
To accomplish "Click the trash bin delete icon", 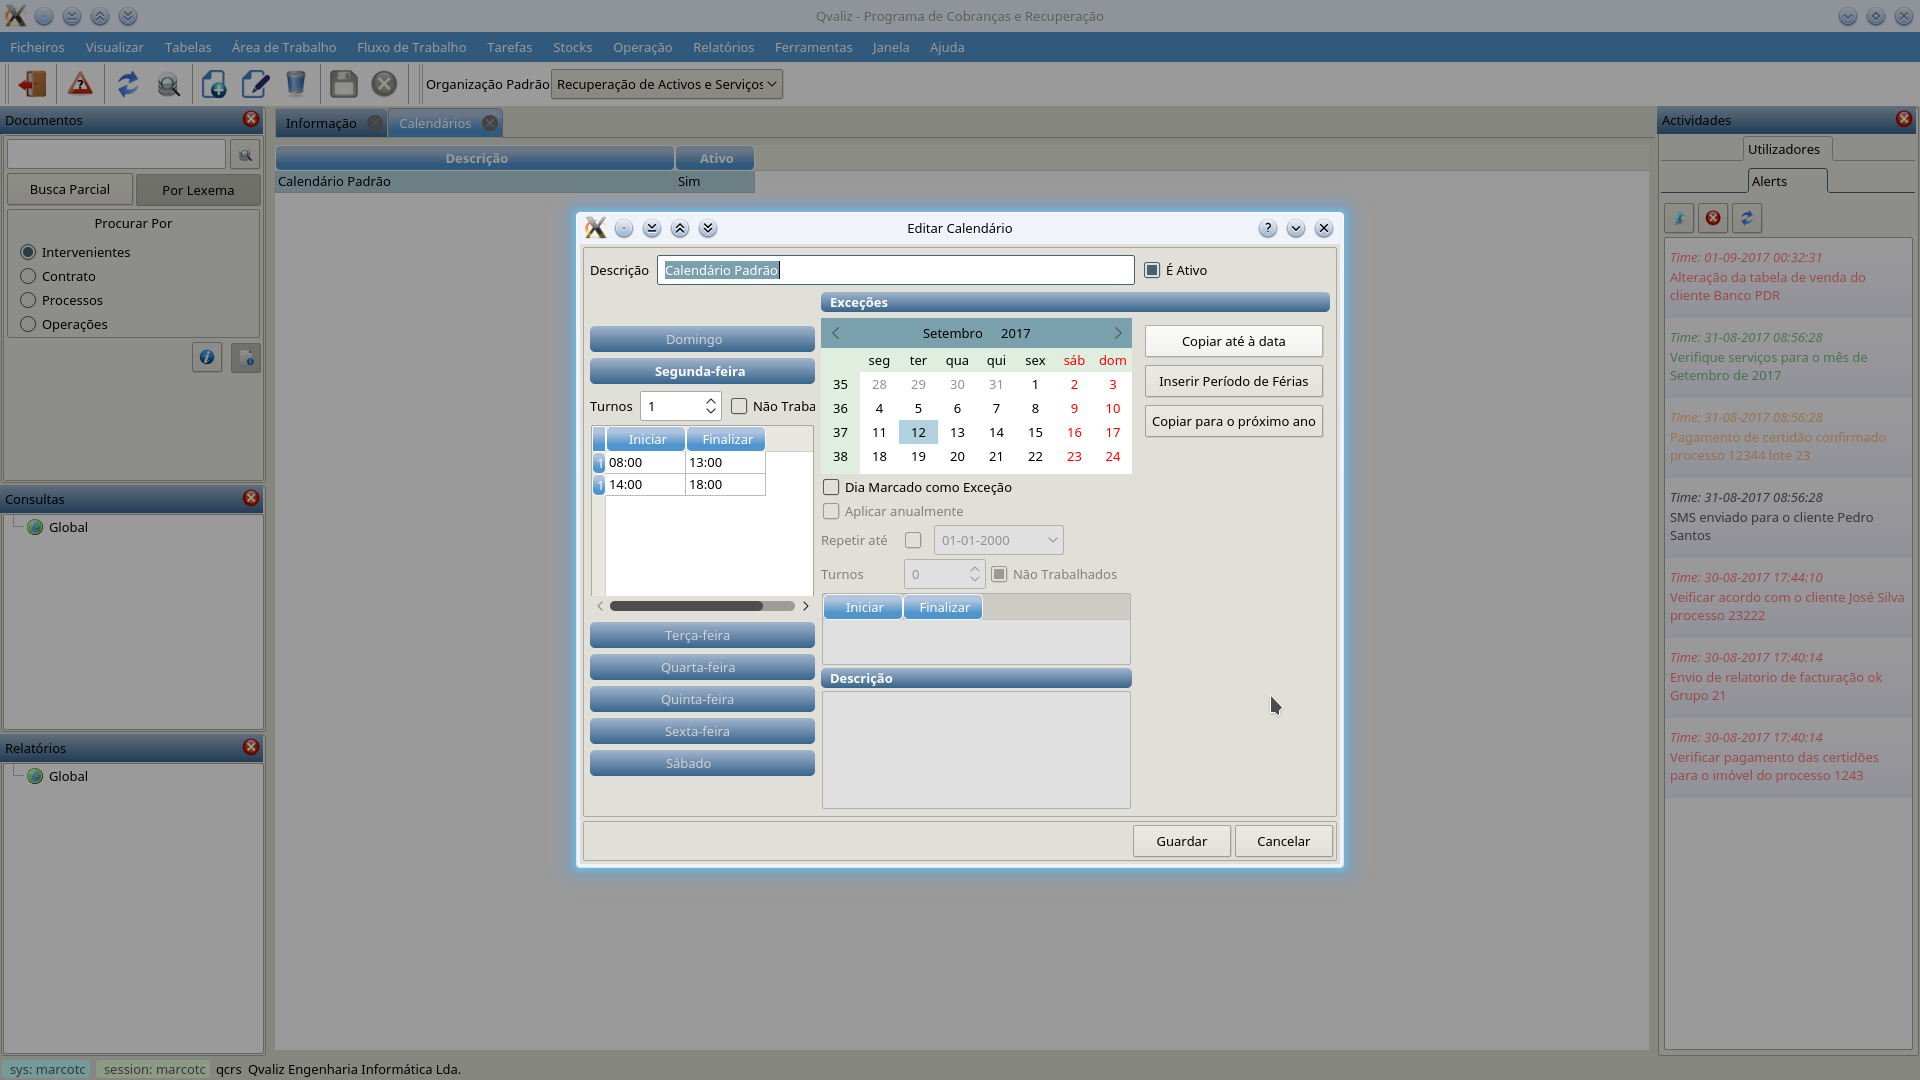I will click(296, 84).
